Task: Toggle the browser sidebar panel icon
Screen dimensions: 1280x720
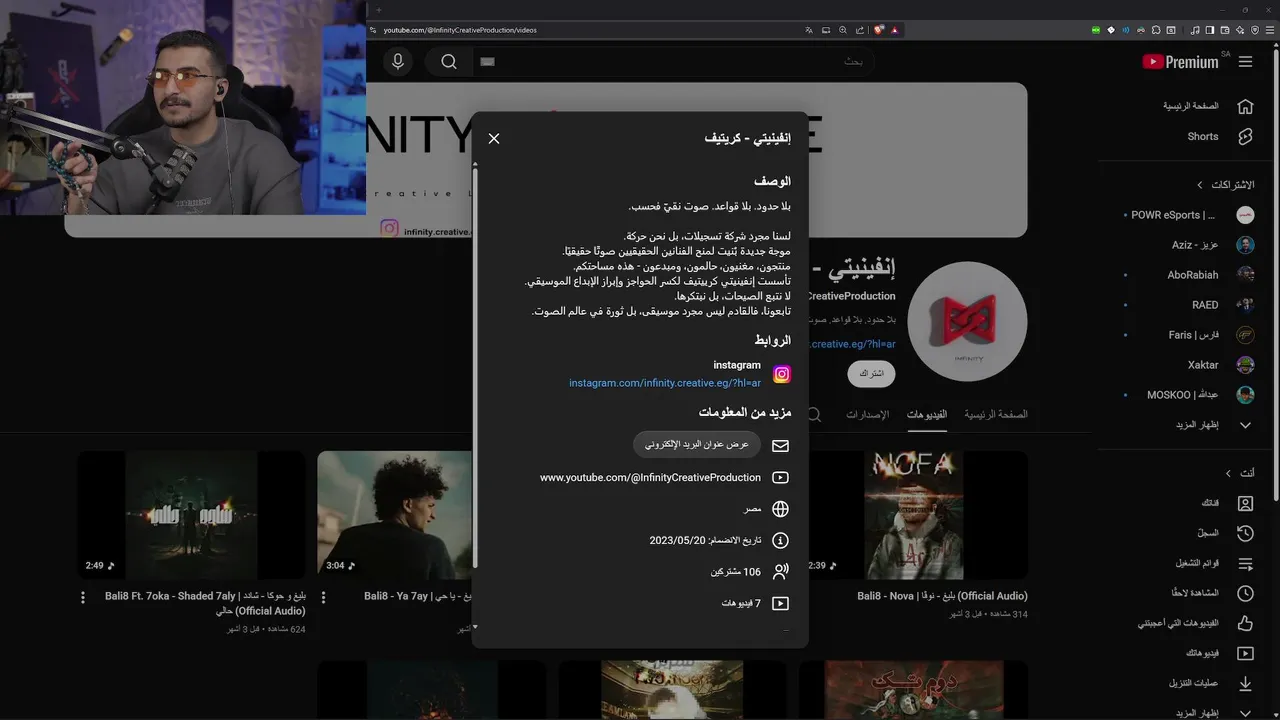Action: click(1210, 30)
